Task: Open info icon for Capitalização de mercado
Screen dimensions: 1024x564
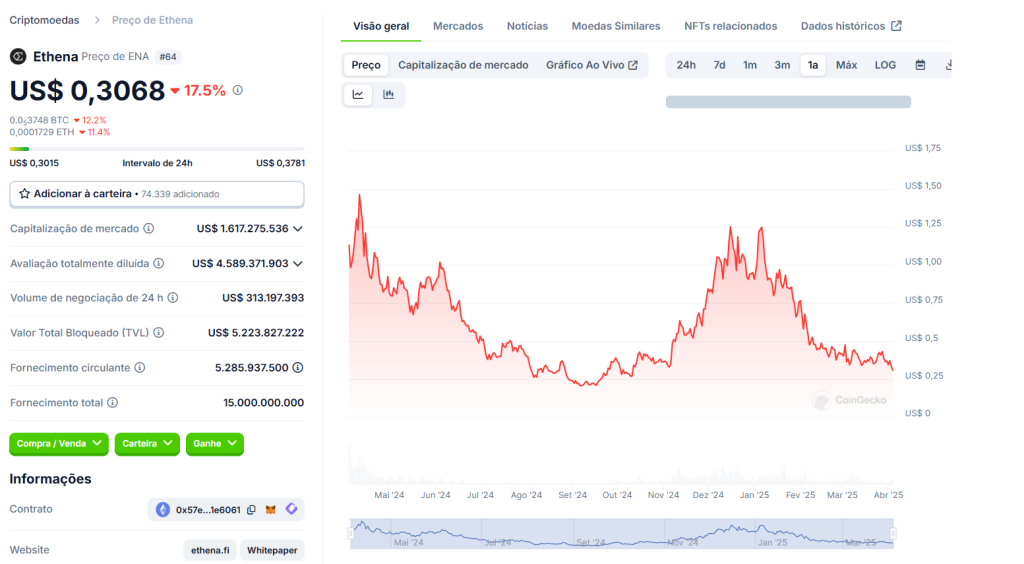Action: click(x=149, y=228)
